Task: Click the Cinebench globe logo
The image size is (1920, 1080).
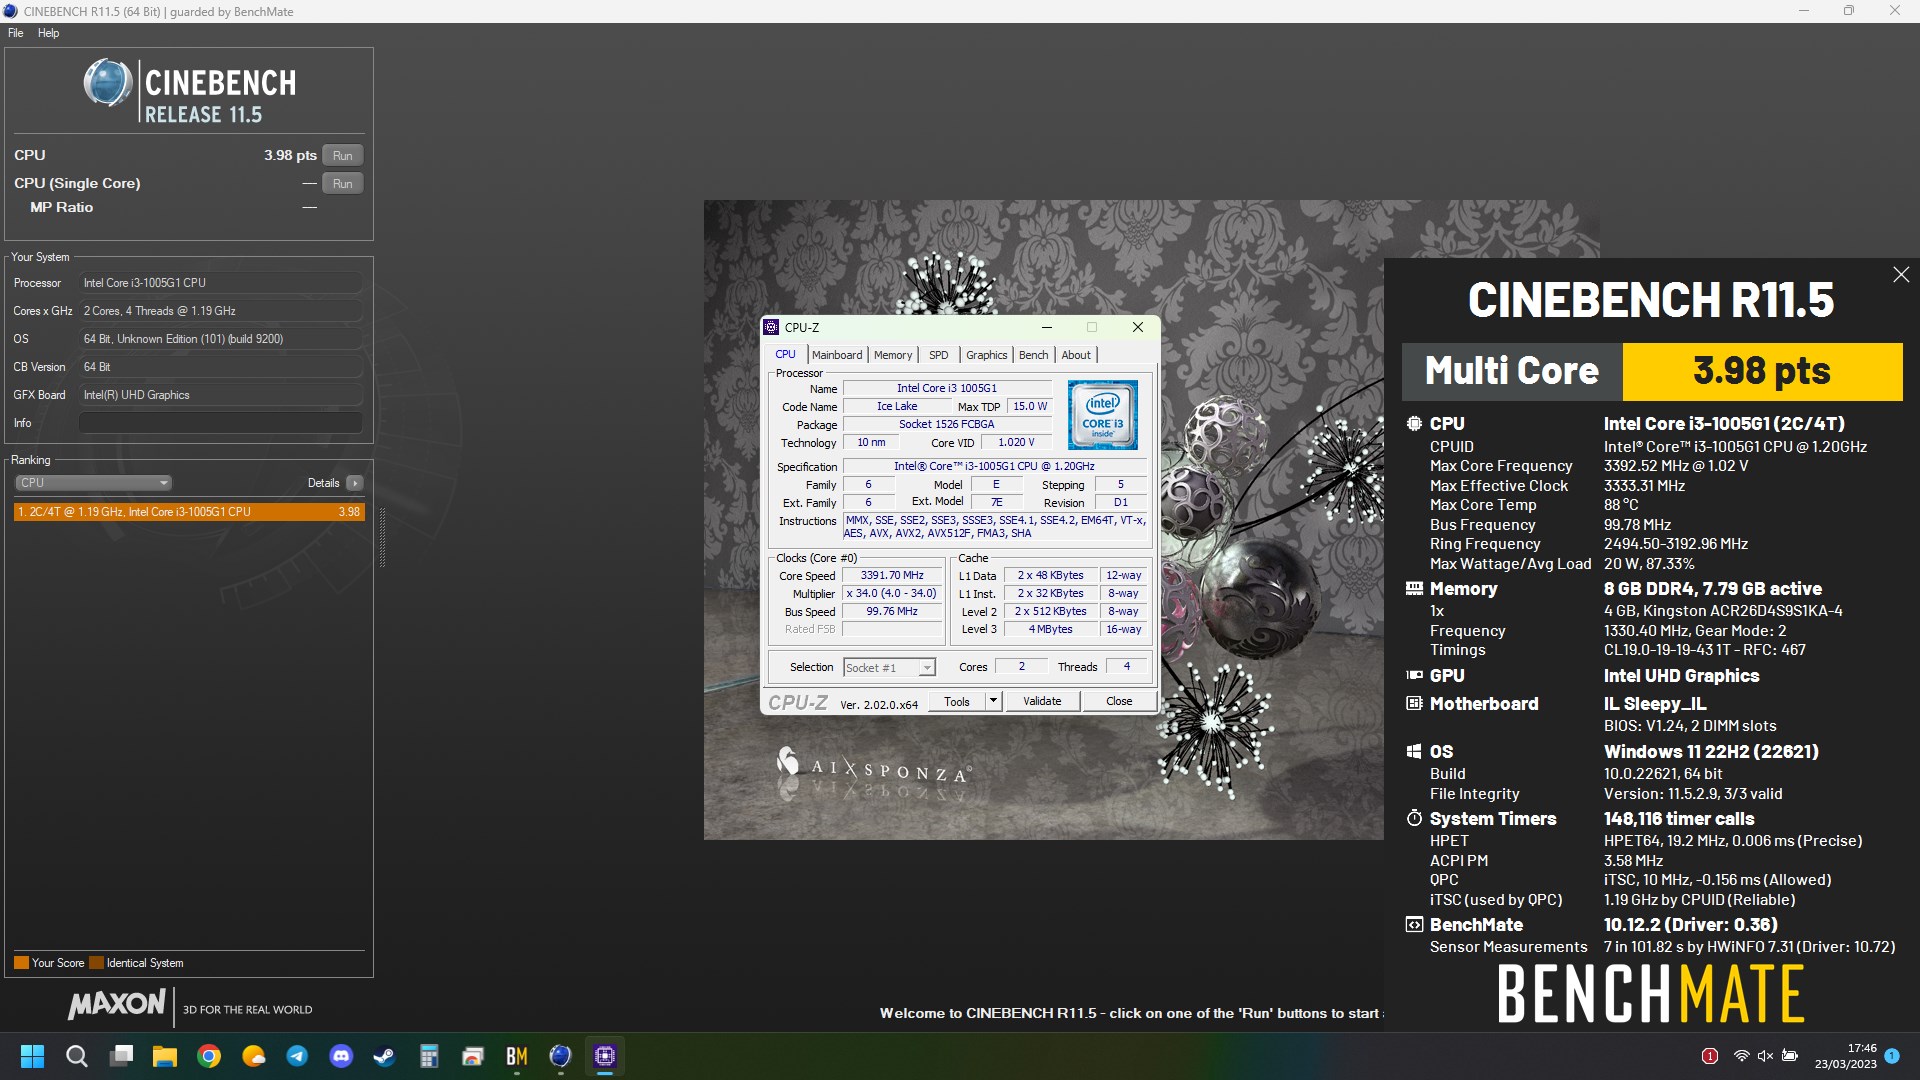Action: pyautogui.click(x=108, y=83)
